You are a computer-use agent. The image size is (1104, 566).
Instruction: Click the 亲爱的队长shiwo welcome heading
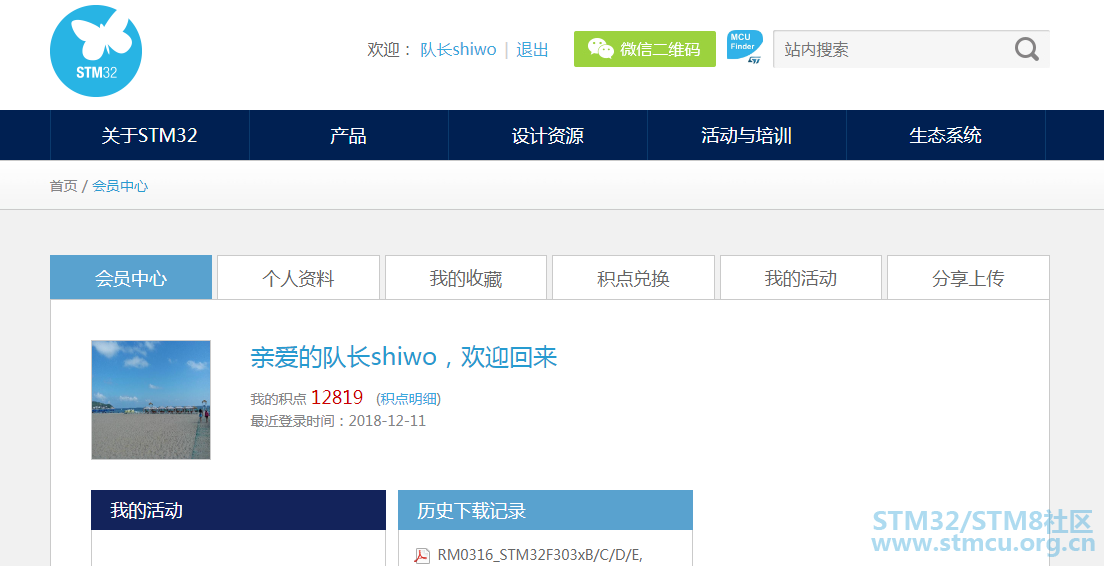click(404, 358)
